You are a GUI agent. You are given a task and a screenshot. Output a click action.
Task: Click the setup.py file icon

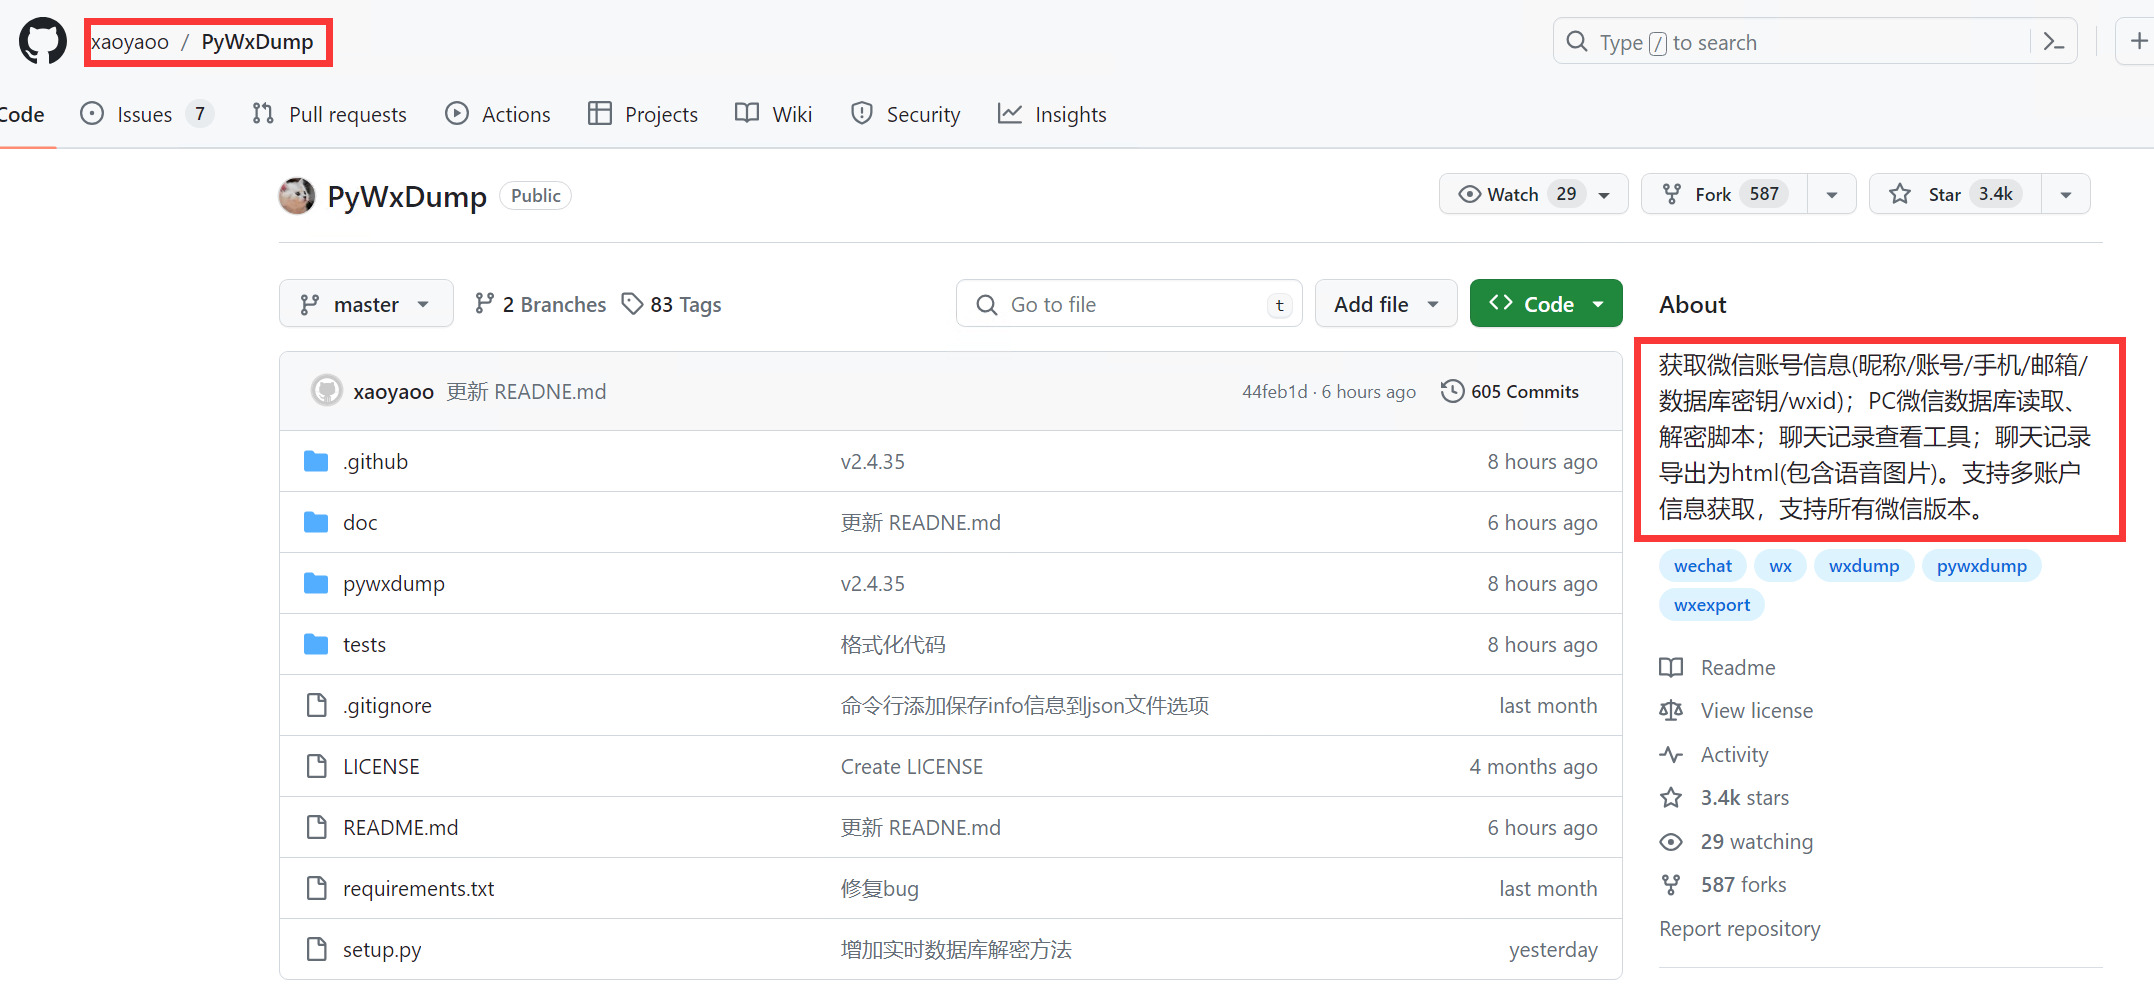(x=317, y=949)
